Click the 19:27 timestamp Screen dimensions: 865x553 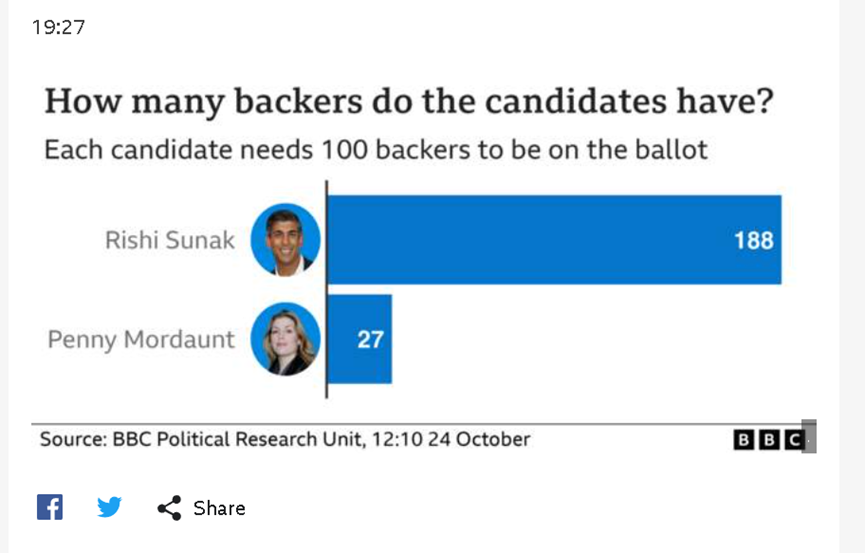click(x=58, y=27)
